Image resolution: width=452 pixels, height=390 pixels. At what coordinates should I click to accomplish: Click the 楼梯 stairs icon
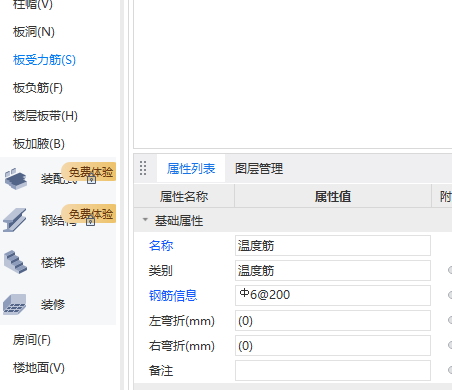15,262
